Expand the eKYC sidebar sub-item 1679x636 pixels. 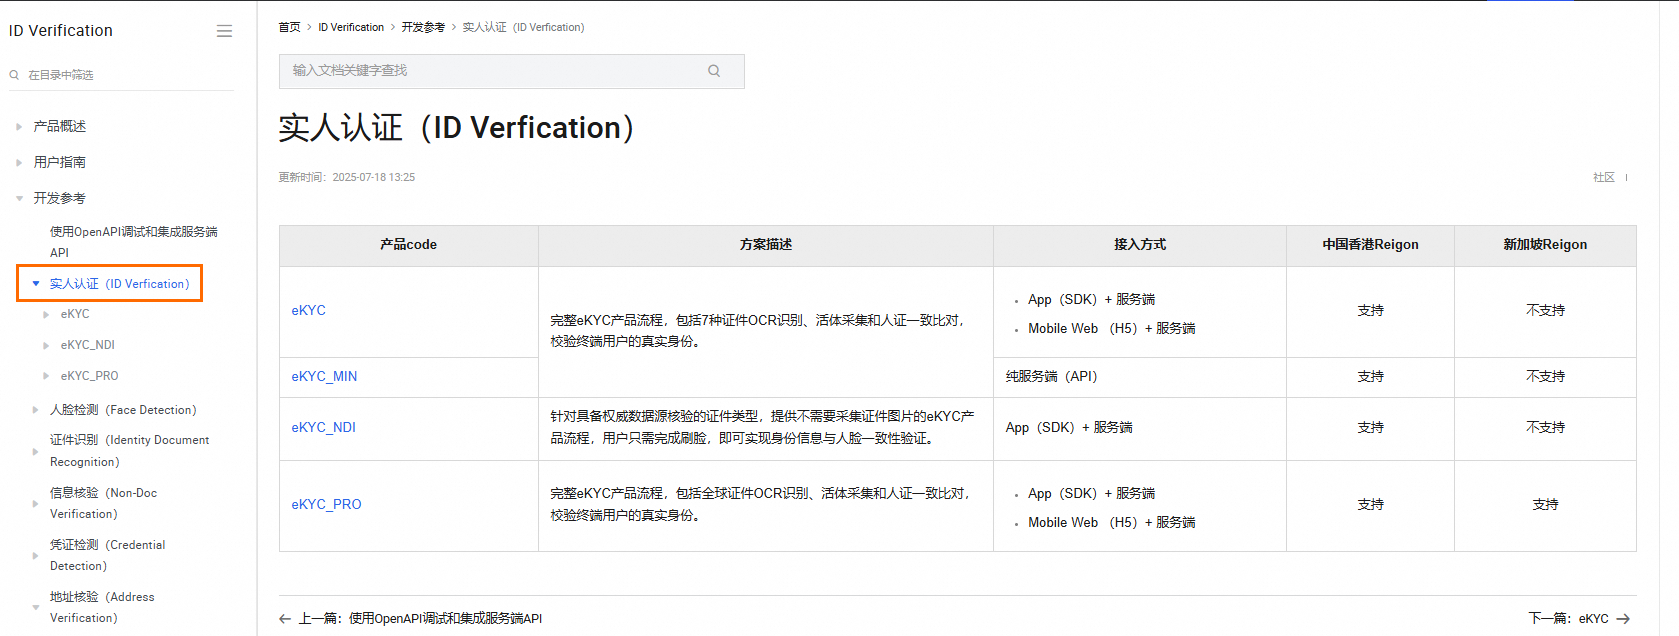pos(46,315)
